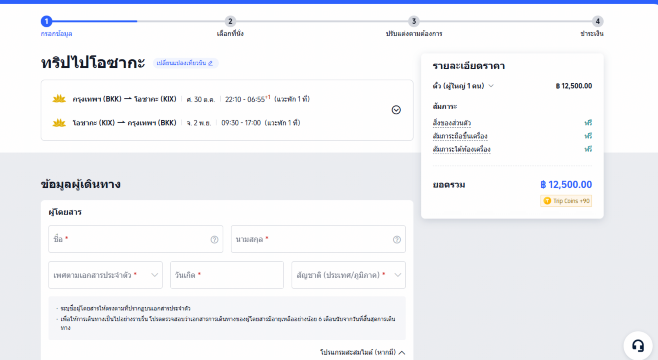Click return flight time 09:30 - 17:00
The height and width of the screenshot is (360, 658).
tap(241, 123)
